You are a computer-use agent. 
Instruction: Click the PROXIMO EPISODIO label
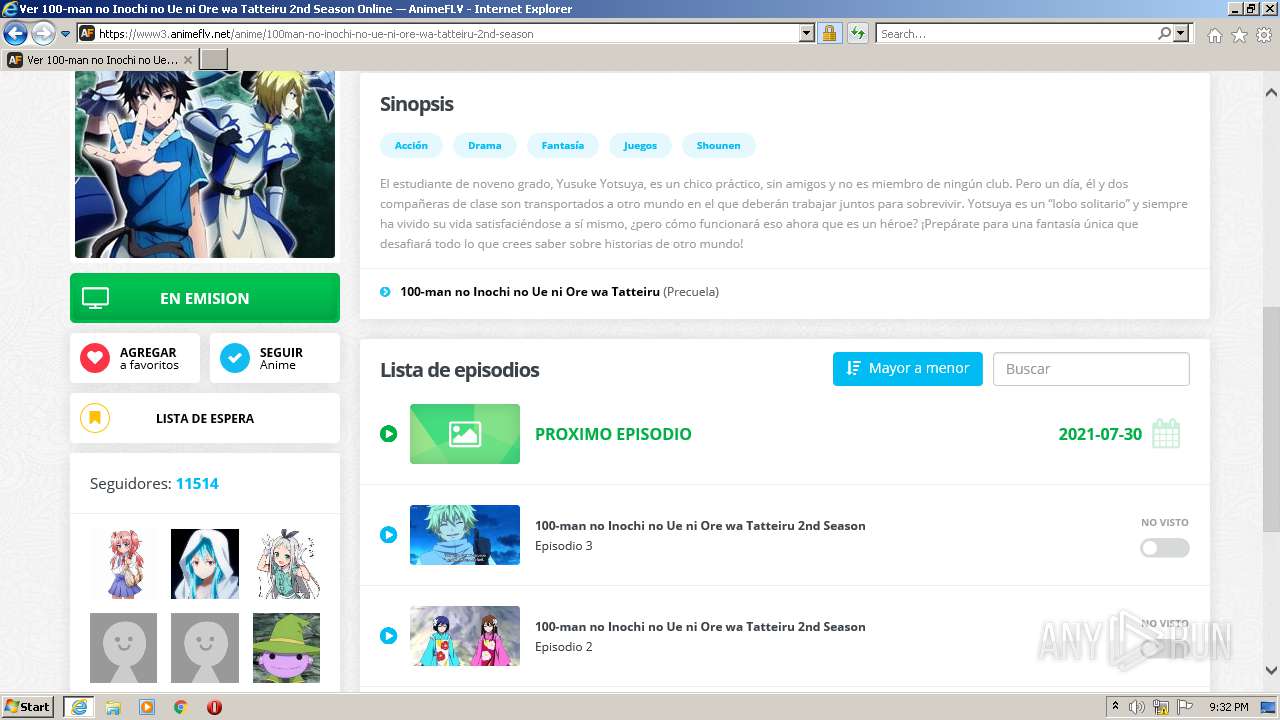coord(613,434)
